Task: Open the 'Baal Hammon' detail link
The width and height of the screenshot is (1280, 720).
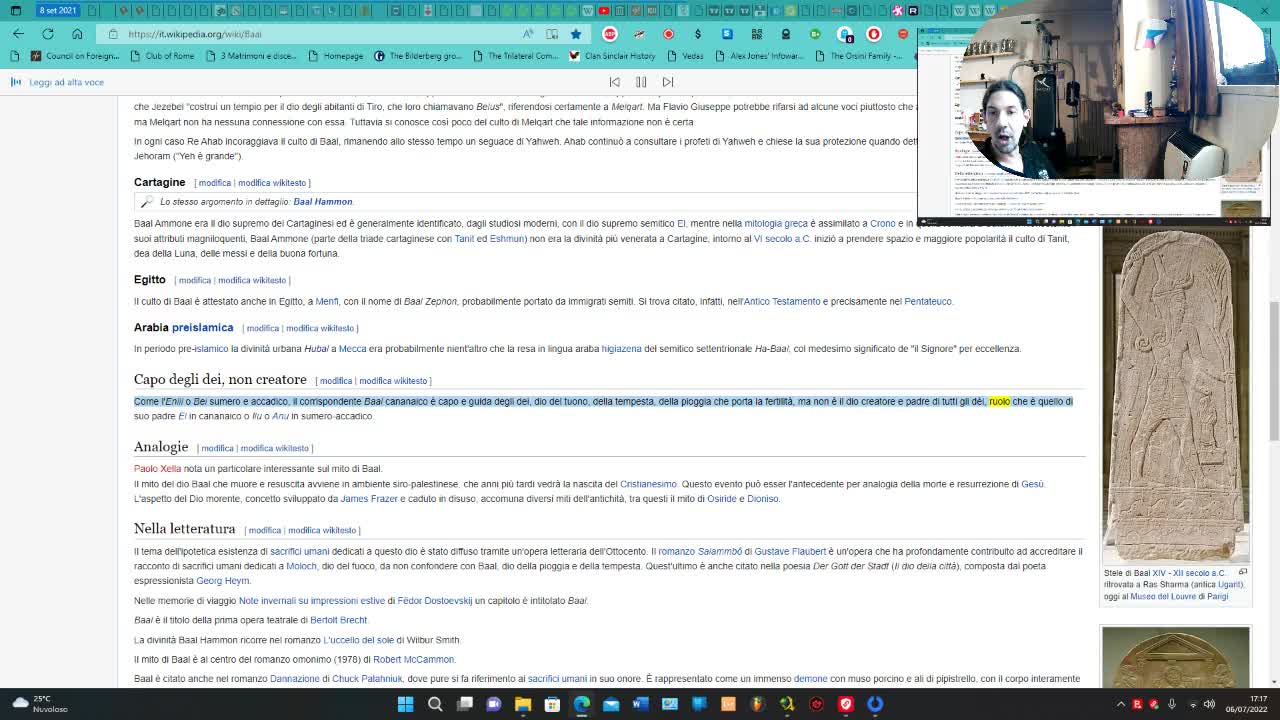Action: pyautogui.click(x=322, y=202)
